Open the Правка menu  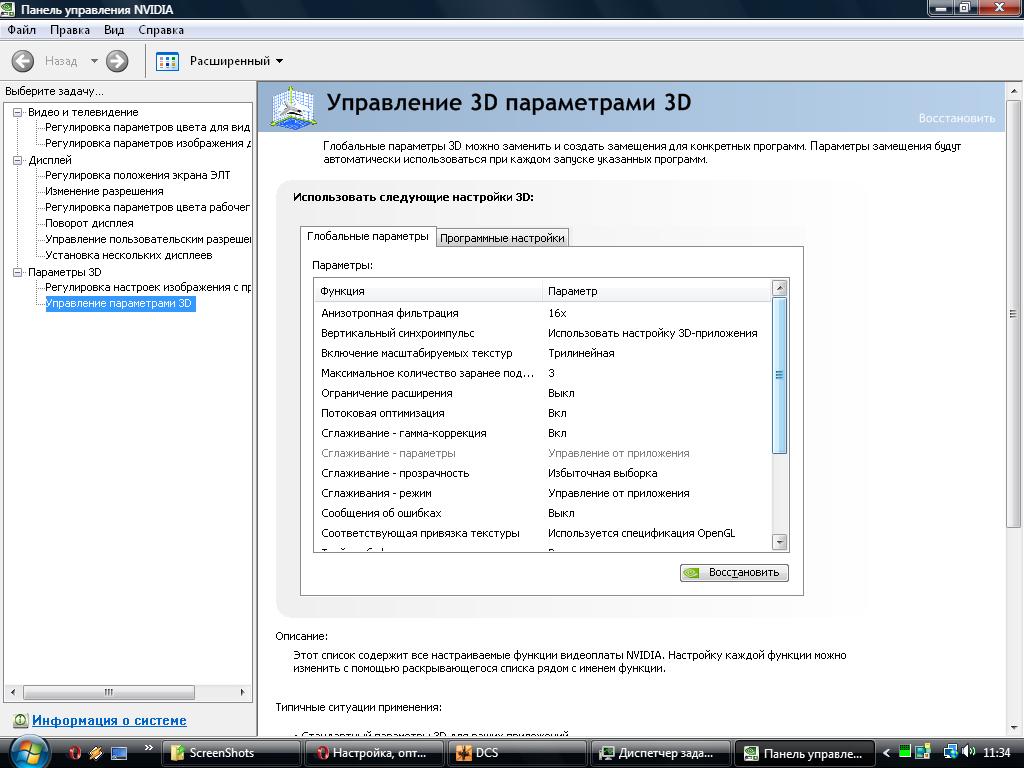pyautogui.click(x=70, y=30)
